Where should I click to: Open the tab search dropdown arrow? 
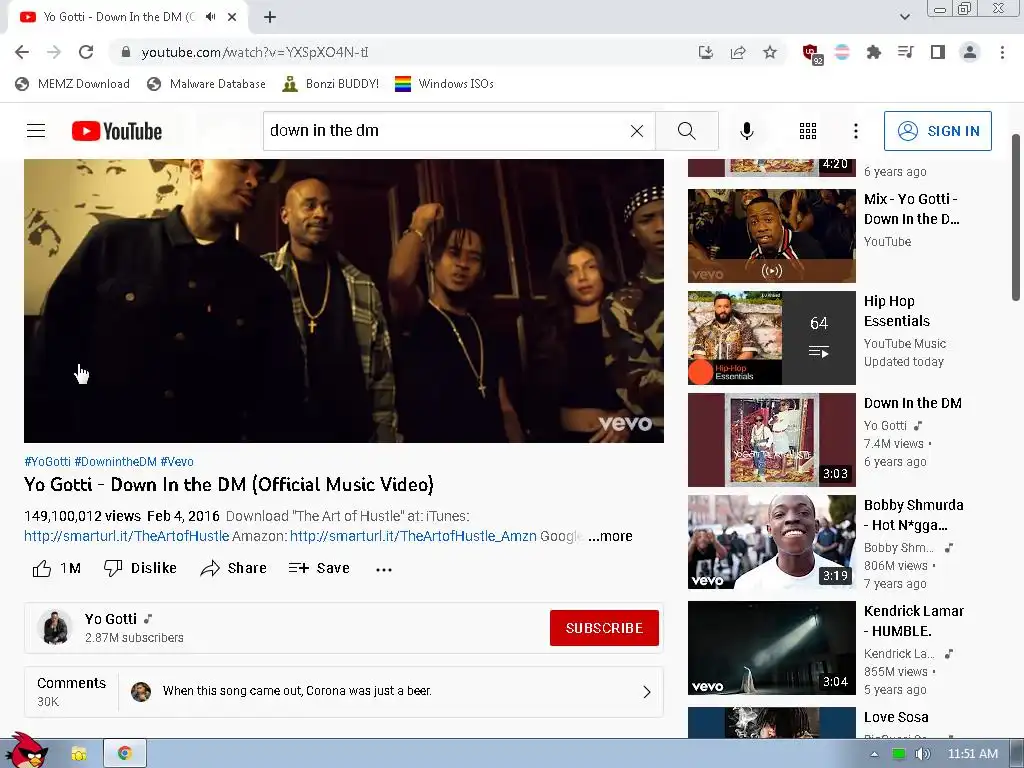pos(904,17)
